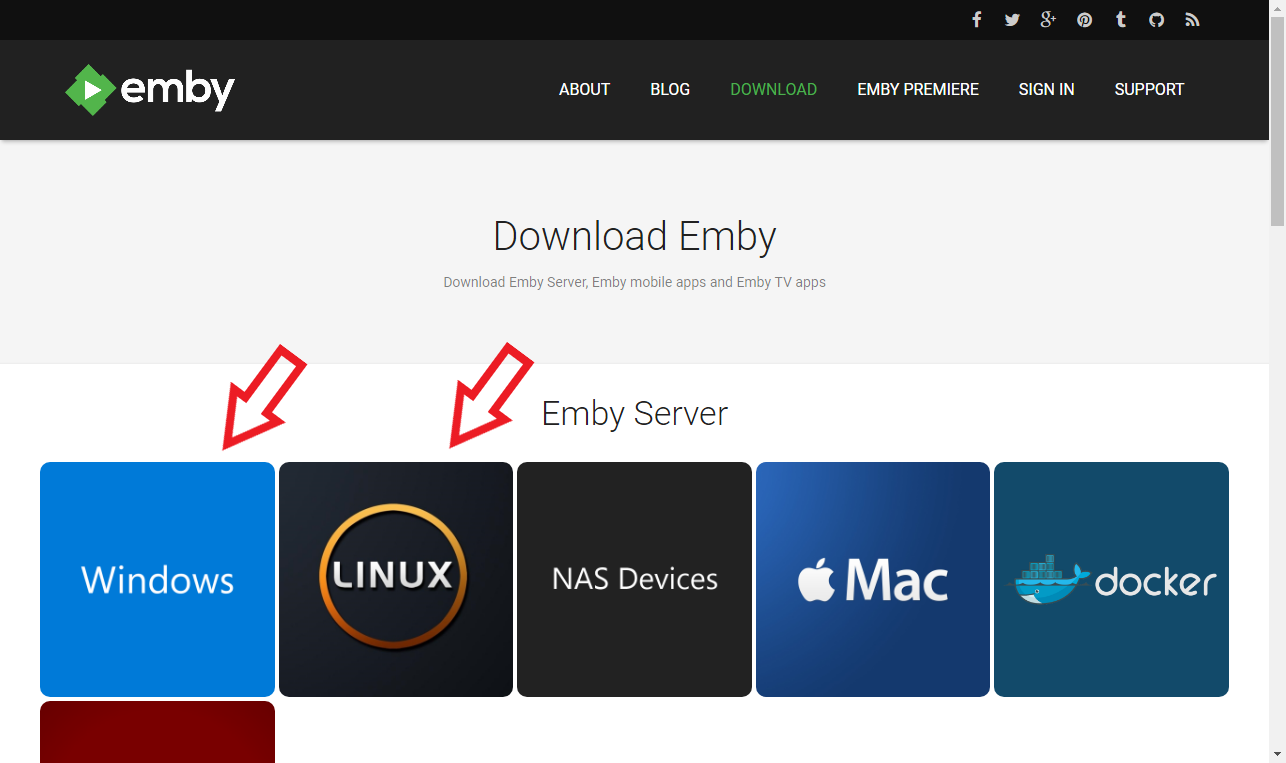This screenshot has height=763, width=1286.
Task: Click the page vertical scrollbar thumb
Action: [1277, 121]
